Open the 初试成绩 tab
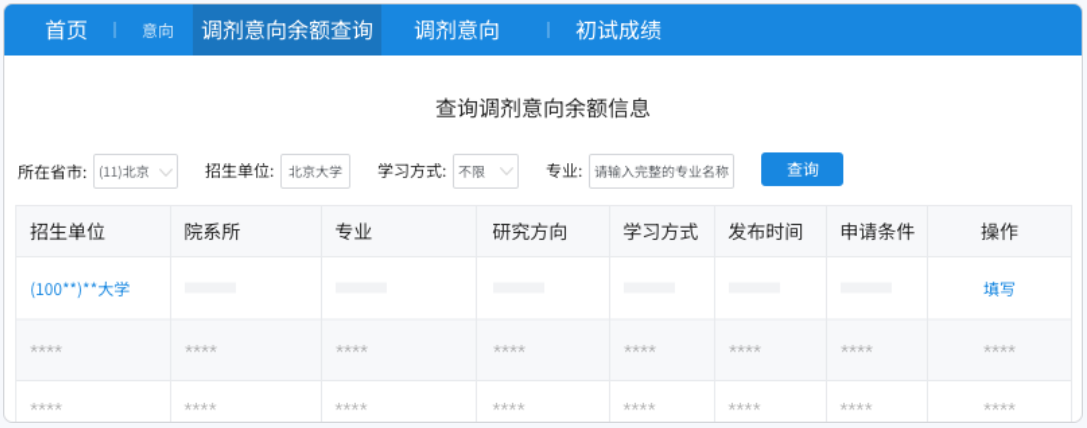The width and height of the screenshot is (1087, 428). 618,30
